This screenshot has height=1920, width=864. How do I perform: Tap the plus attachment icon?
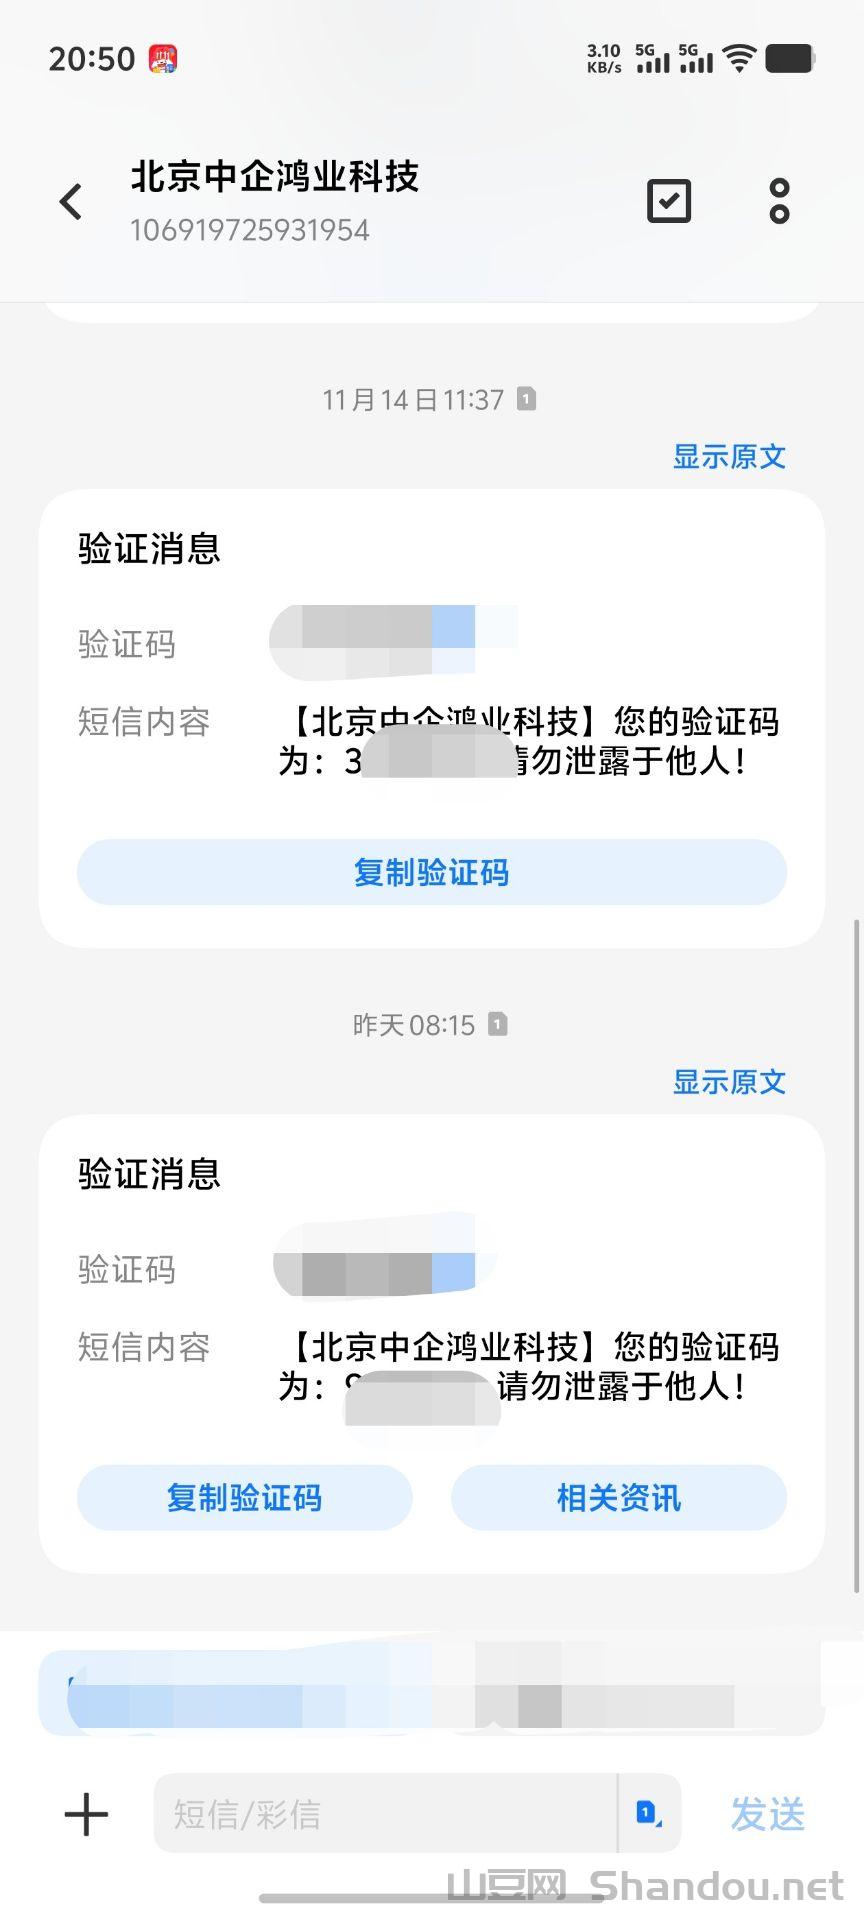click(x=86, y=1814)
